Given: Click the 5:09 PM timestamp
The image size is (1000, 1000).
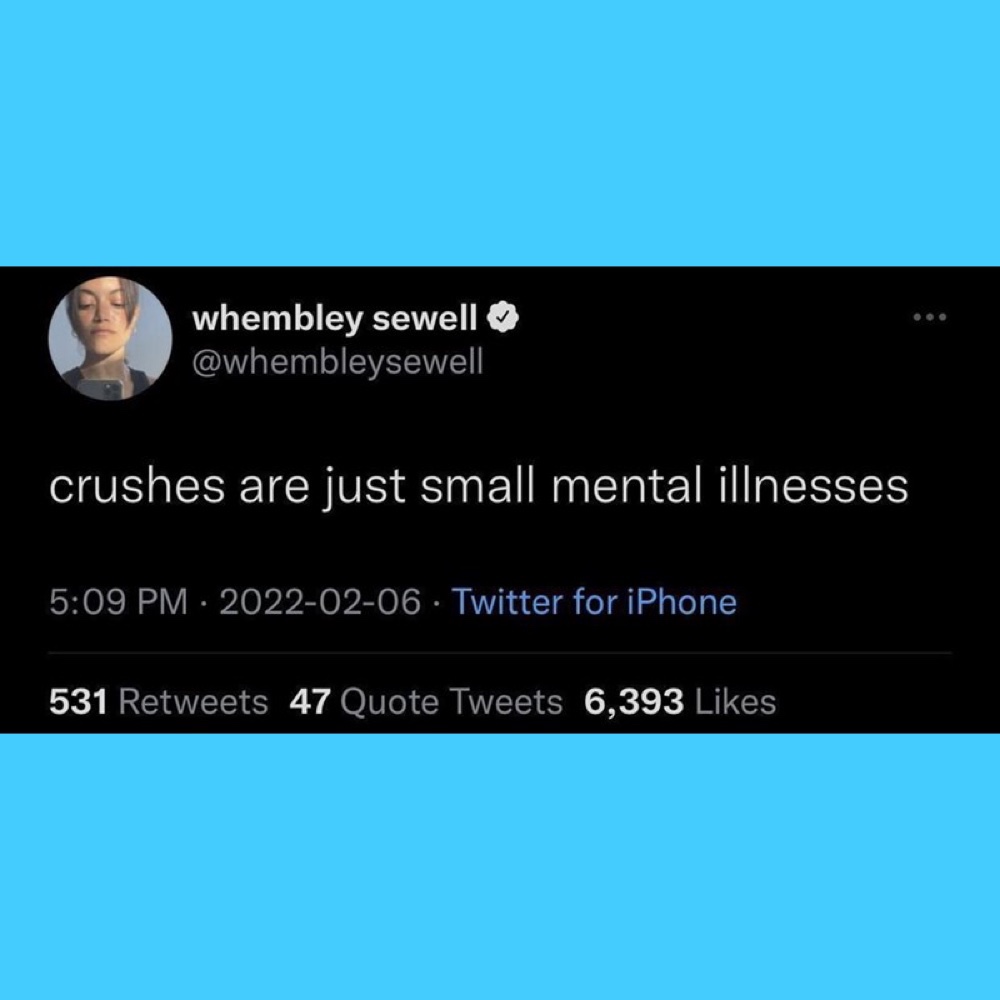Looking at the screenshot, I should 119,601.
